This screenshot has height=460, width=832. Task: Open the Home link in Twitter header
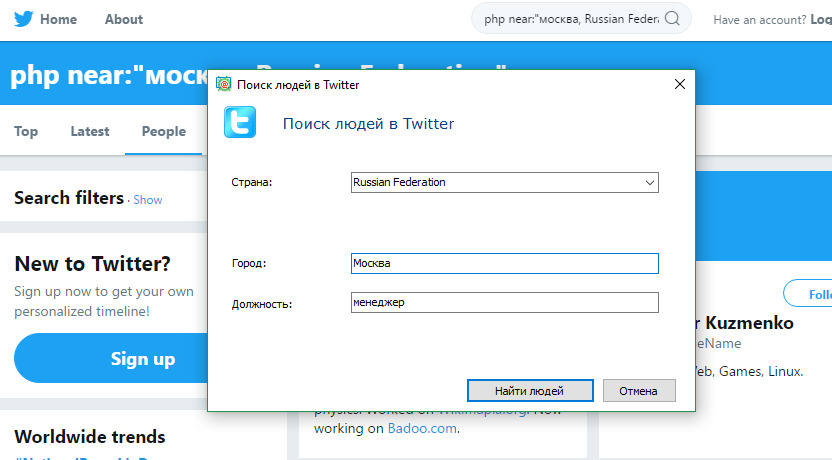pos(58,19)
